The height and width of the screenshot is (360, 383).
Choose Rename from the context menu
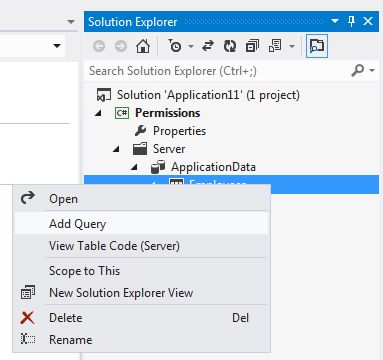coord(141,340)
